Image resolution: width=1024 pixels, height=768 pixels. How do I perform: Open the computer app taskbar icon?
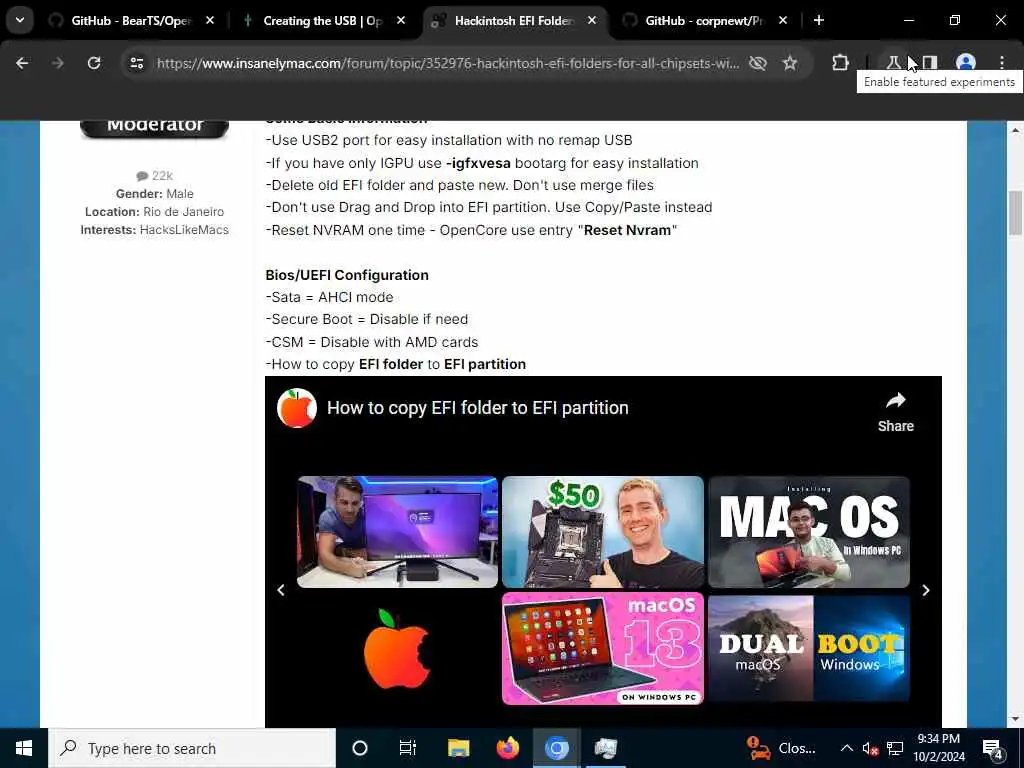coord(605,748)
